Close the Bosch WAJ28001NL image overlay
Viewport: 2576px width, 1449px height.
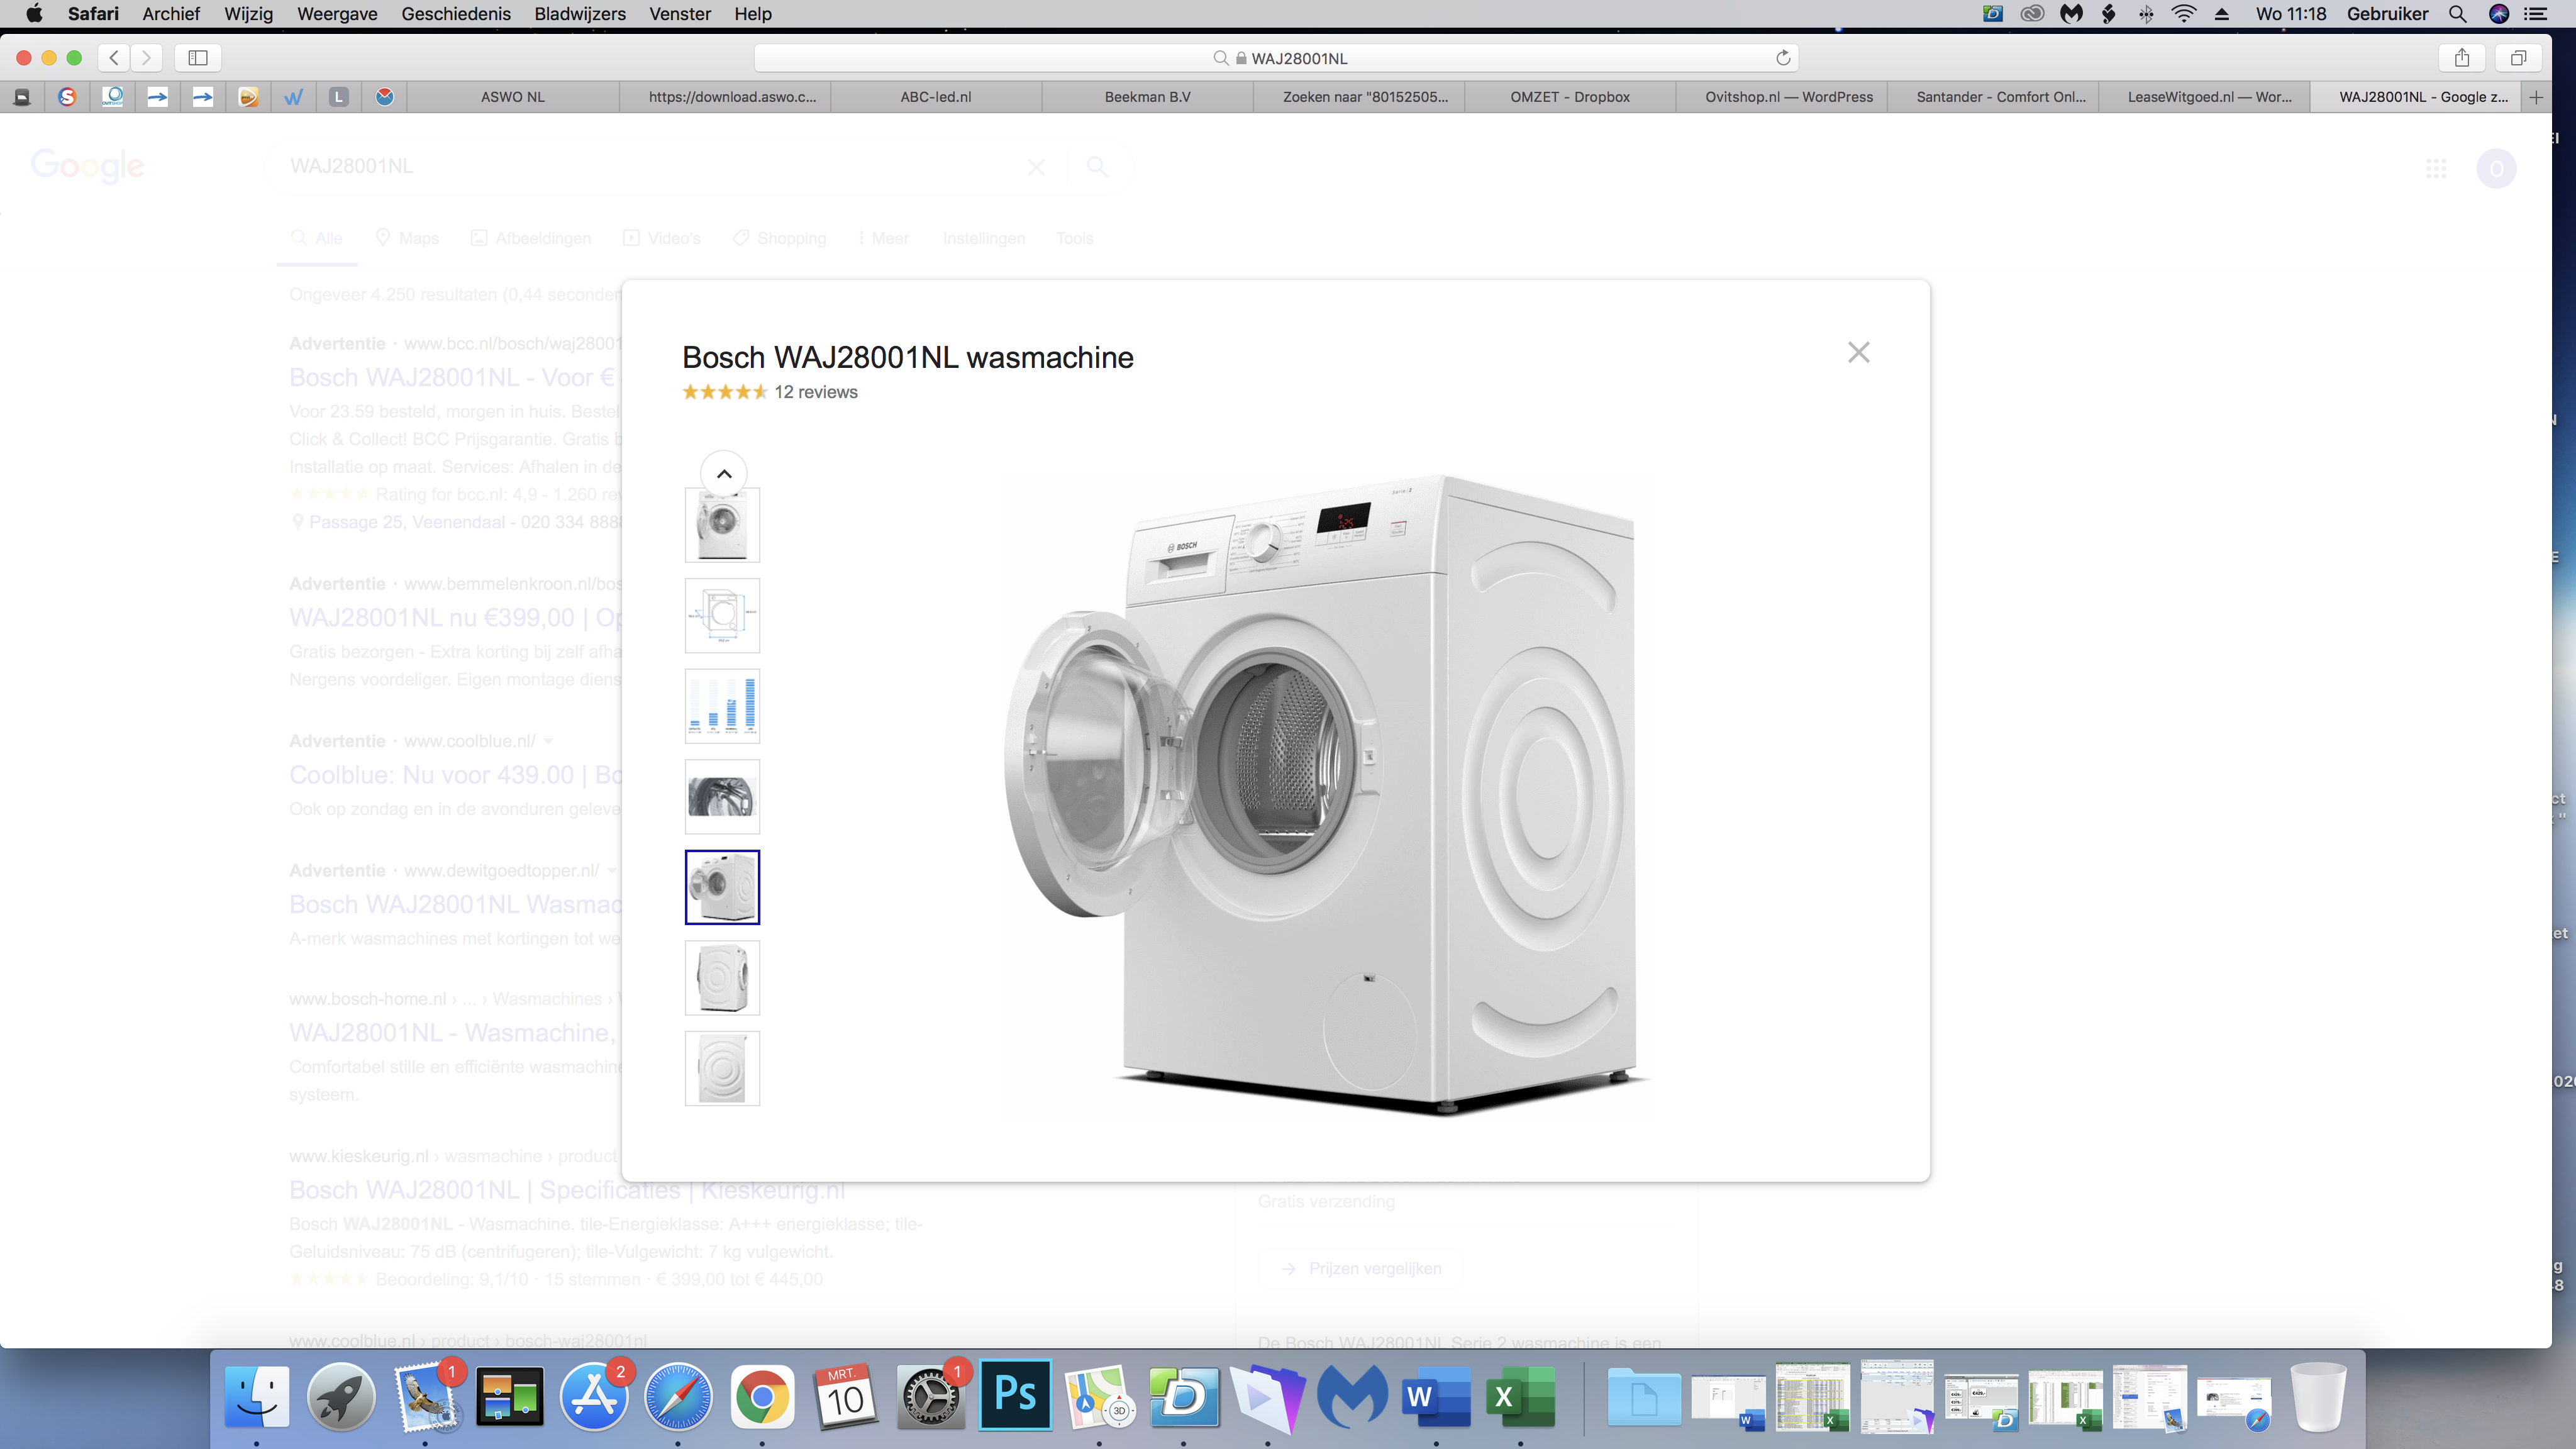[1858, 352]
